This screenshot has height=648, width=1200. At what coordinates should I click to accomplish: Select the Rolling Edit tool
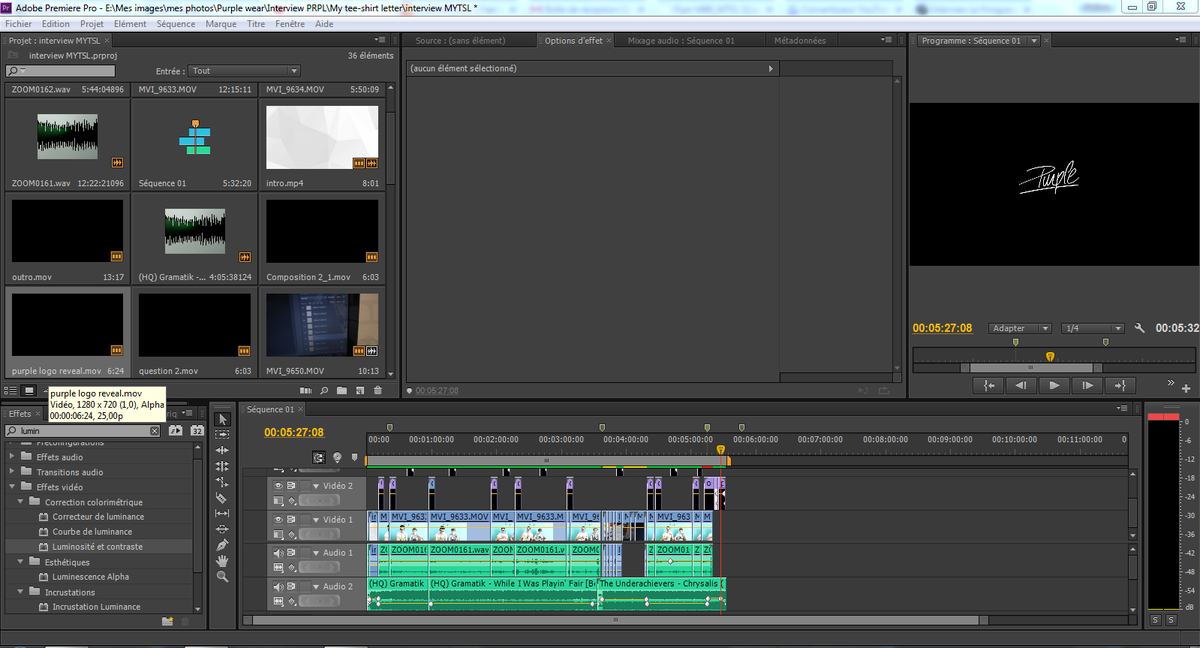click(223, 467)
